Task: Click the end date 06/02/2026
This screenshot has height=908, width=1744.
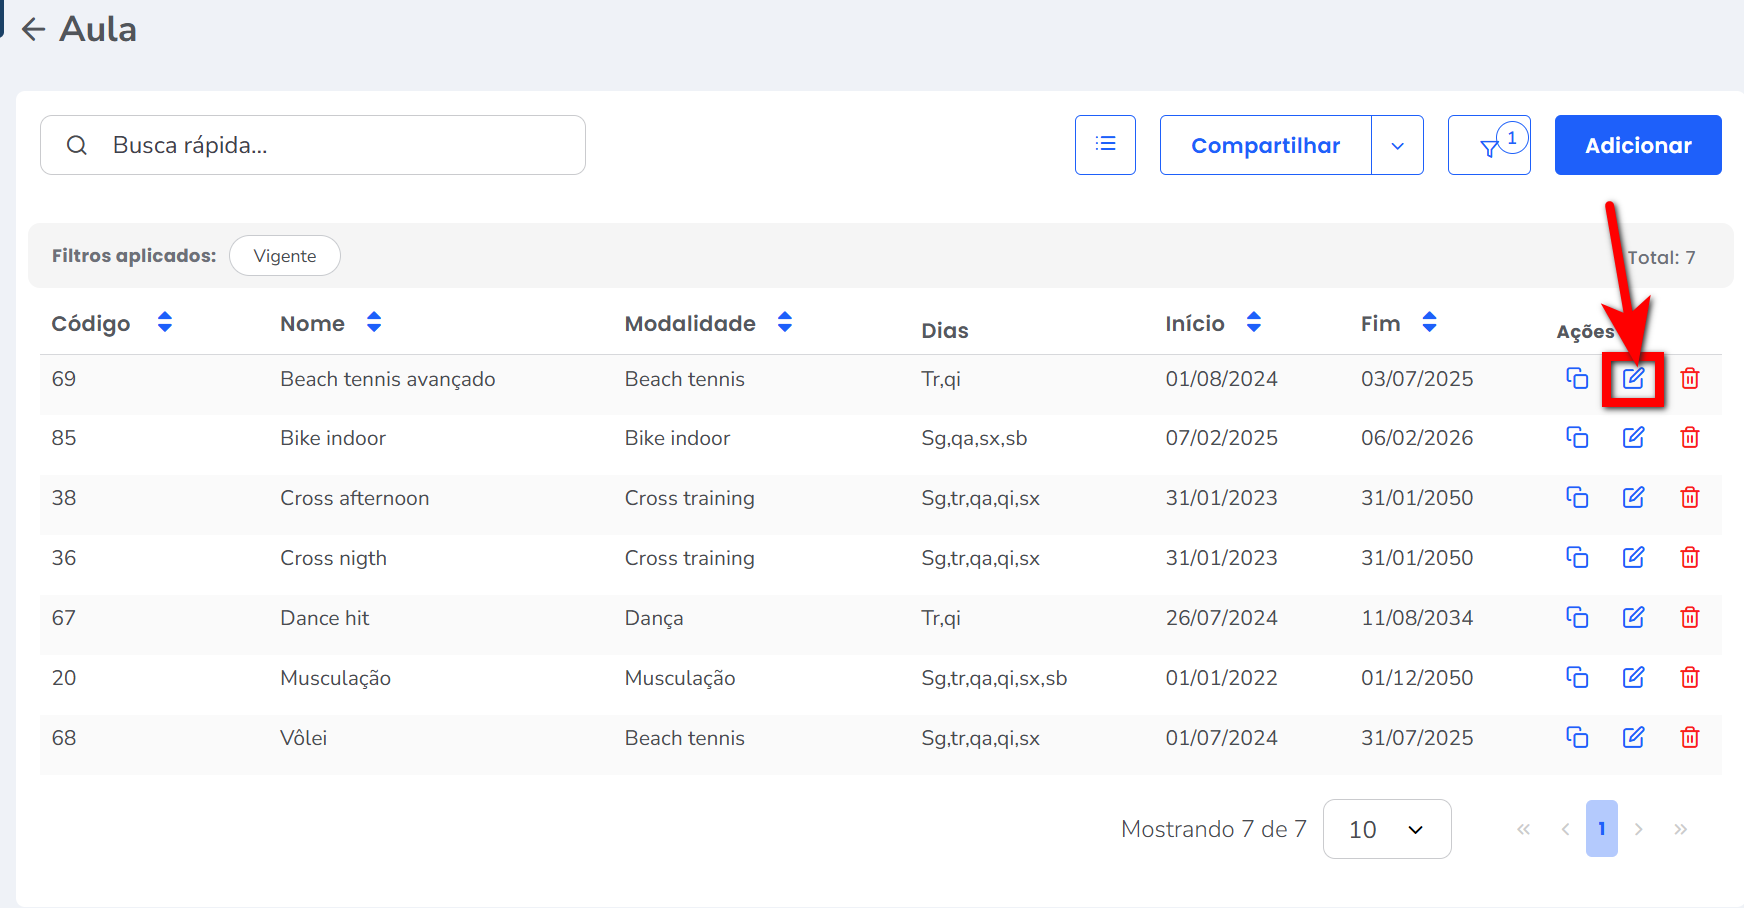Action: [x=1417, y=438]
